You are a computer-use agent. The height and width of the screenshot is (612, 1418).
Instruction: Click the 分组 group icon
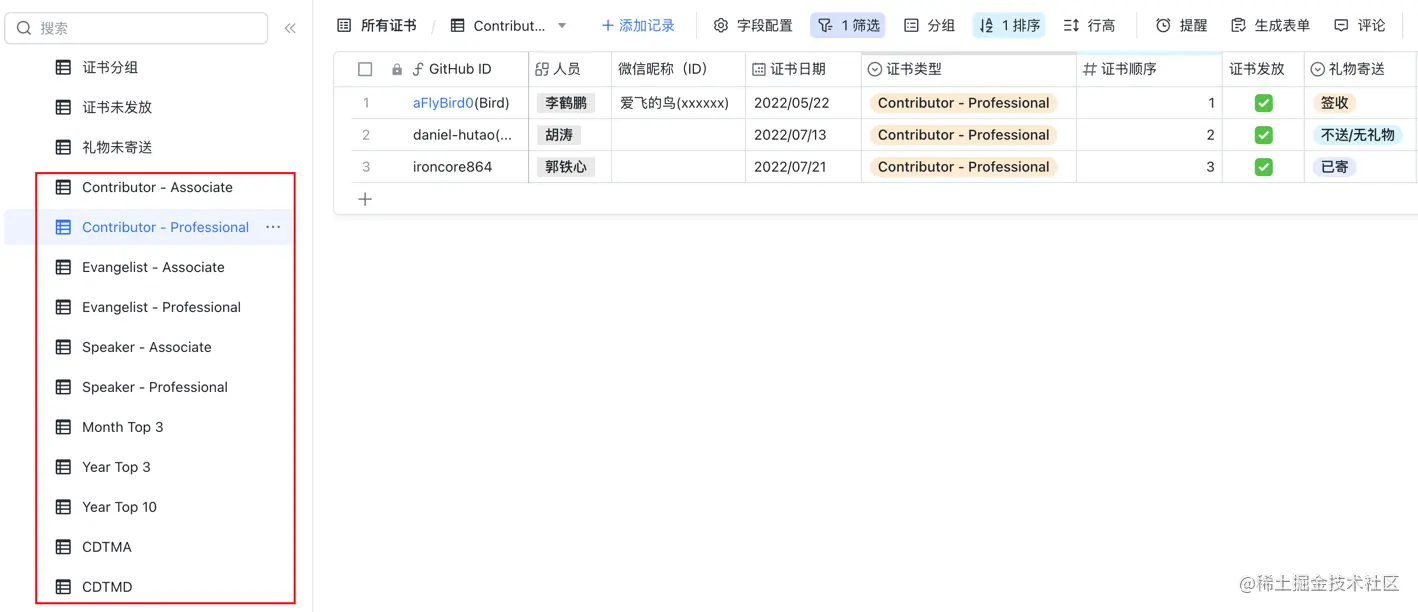point(911,25)
